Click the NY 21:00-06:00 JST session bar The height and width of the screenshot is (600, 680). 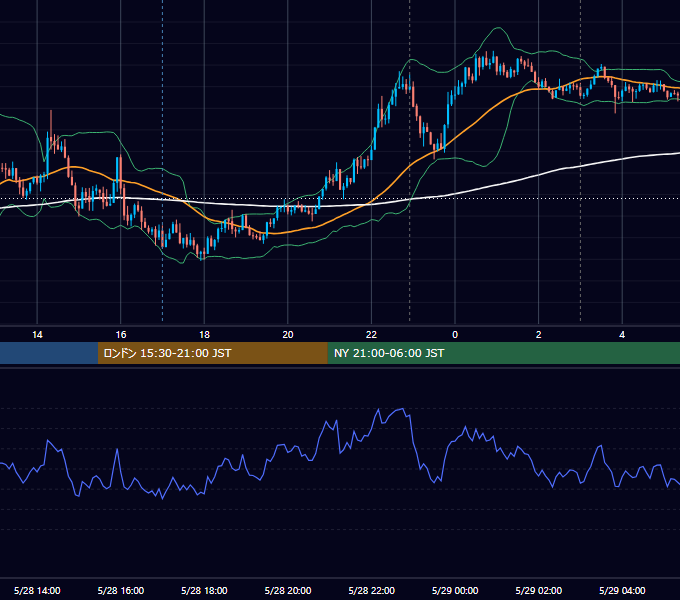pos(503,353)
